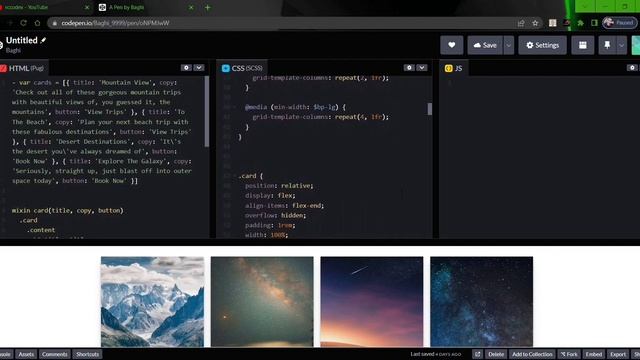
Task: Save the pen
Action: [485, 45]
